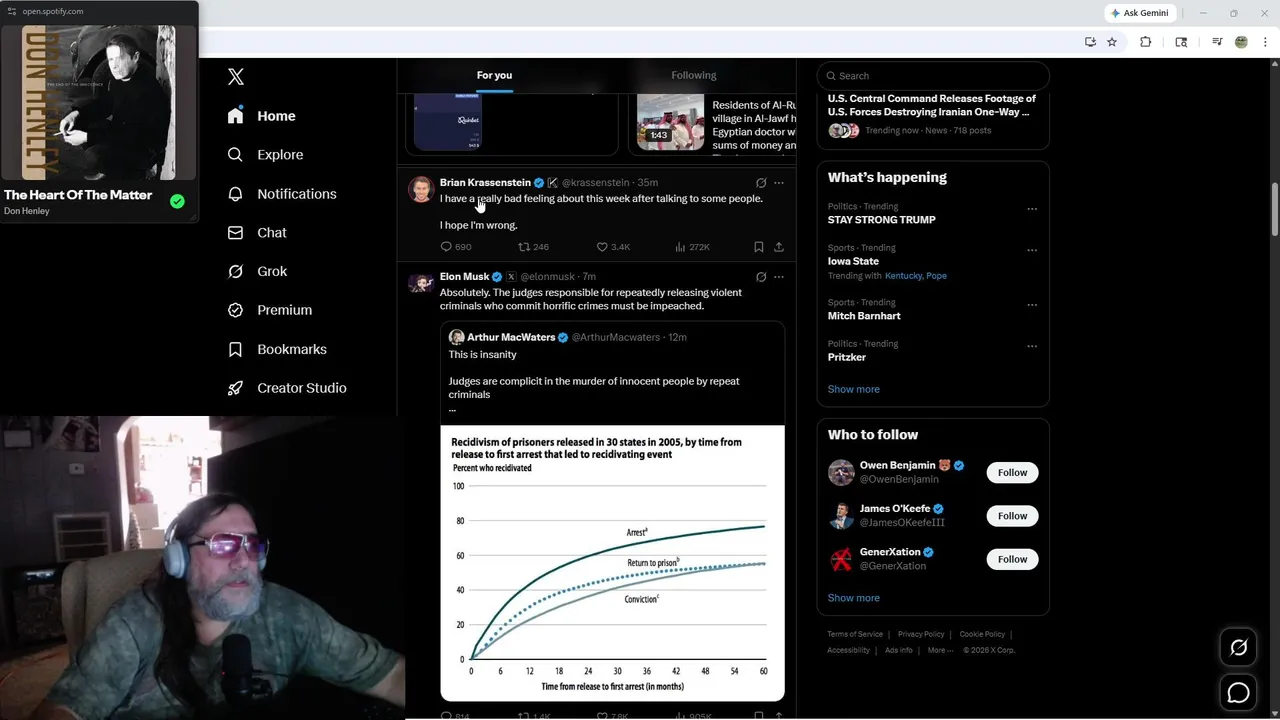Open Chrome profile avatar
The width and height of the screenshot is (1280, 720).
click(1241, 42)
